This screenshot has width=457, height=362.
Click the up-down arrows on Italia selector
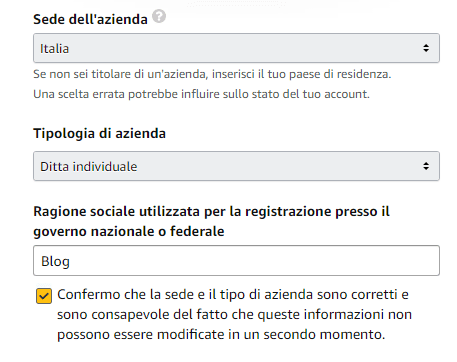click(x=426, y=48)
